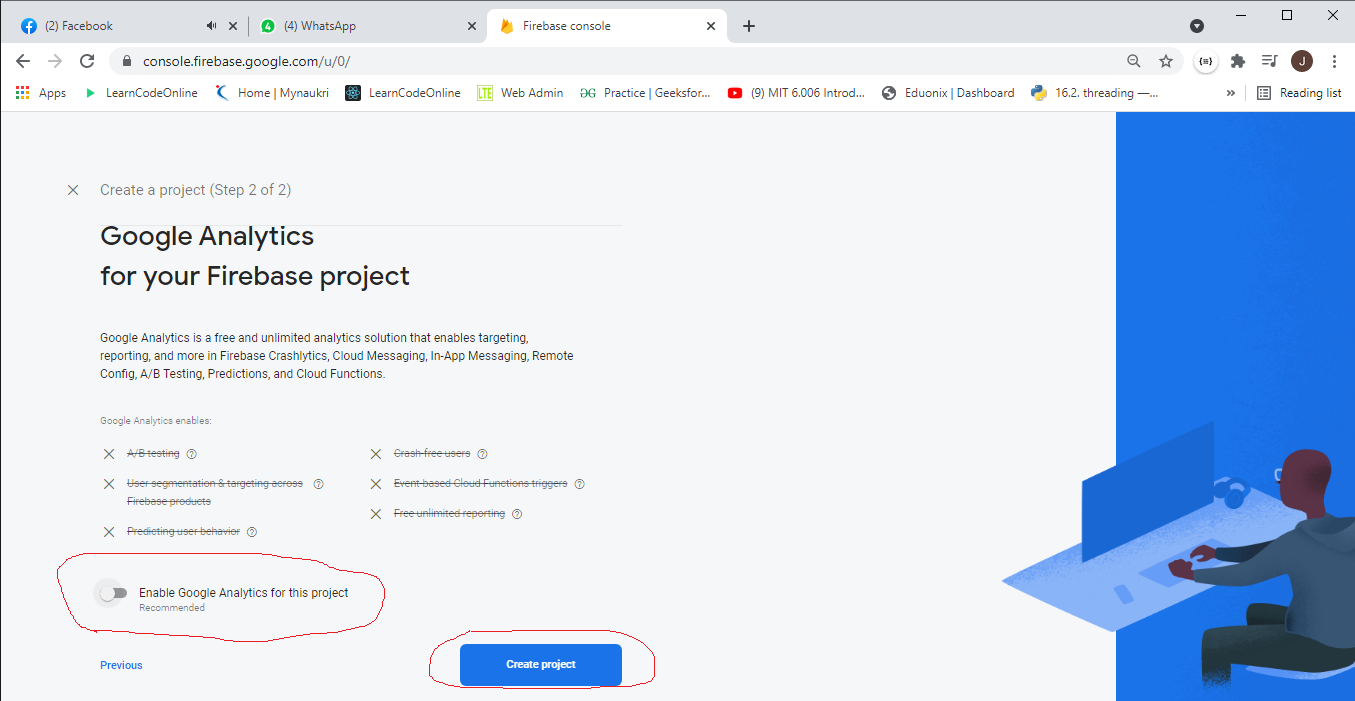The width and height of the screenshot is (1355, 701).
Task: Open the curly-braces extension icon
Action: pos(1206,61)
